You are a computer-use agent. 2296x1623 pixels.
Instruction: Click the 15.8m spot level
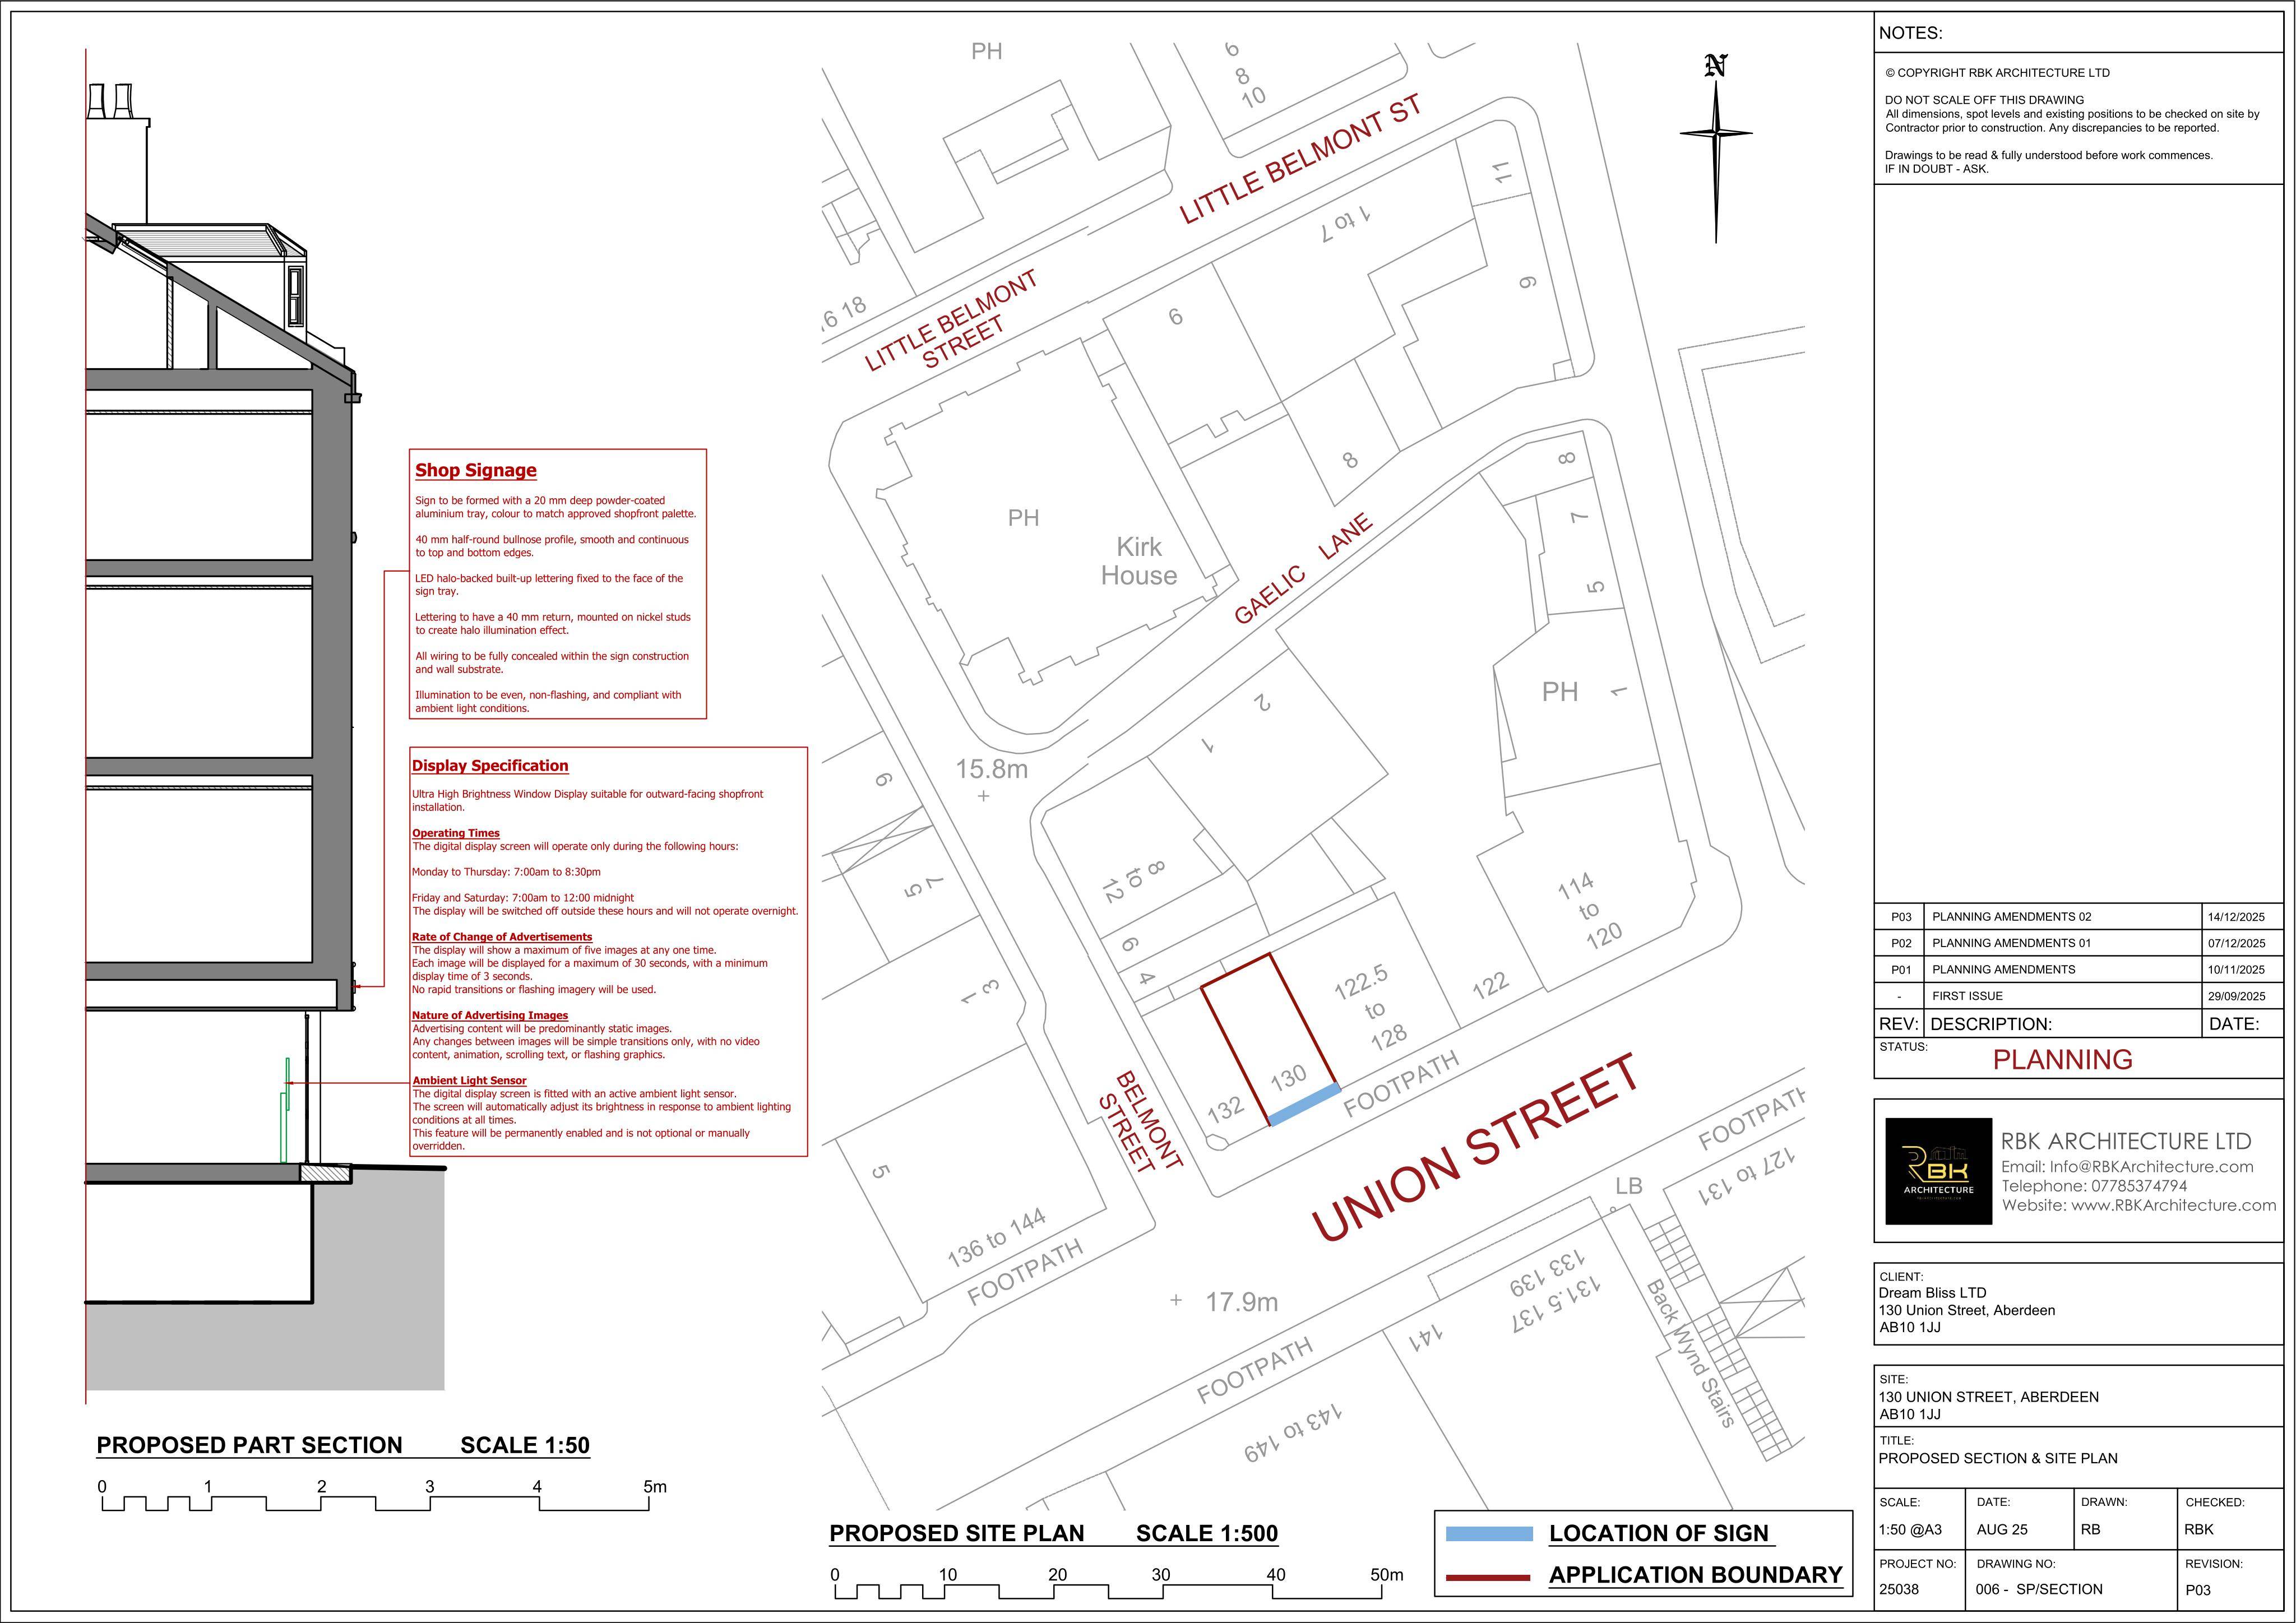[x=992, y=769]
